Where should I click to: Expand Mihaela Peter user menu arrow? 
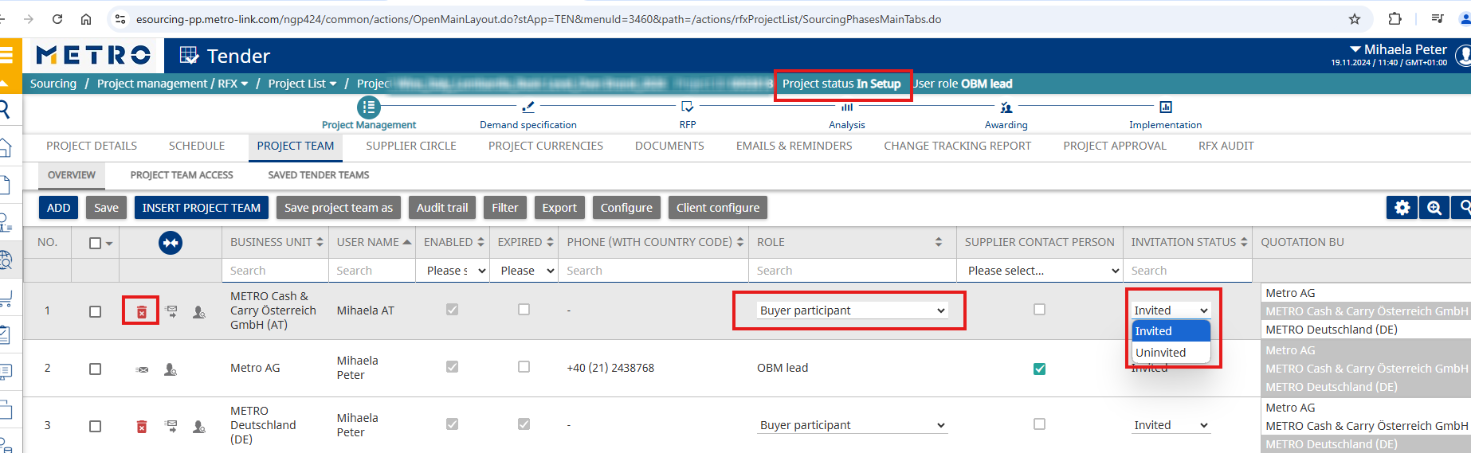[1355, 49]
